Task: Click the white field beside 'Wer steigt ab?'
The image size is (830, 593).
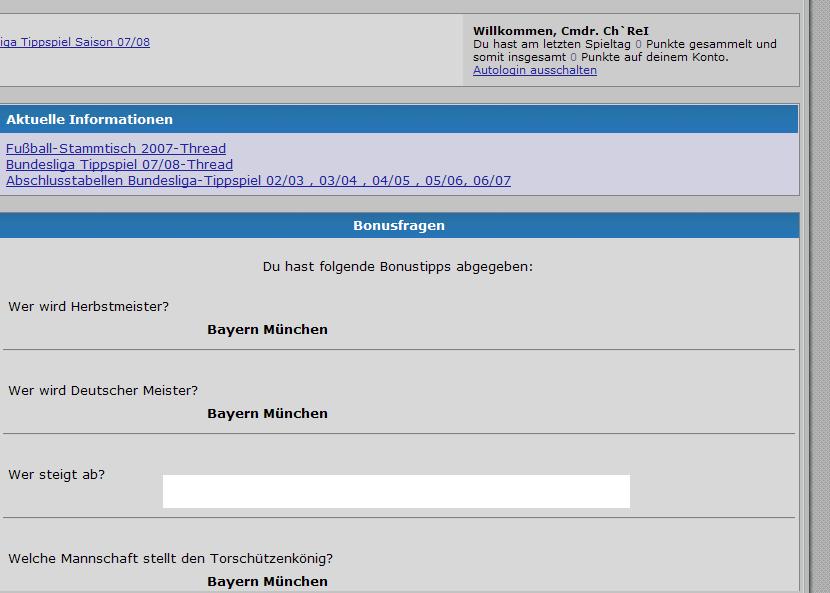Action: point(396,491)
